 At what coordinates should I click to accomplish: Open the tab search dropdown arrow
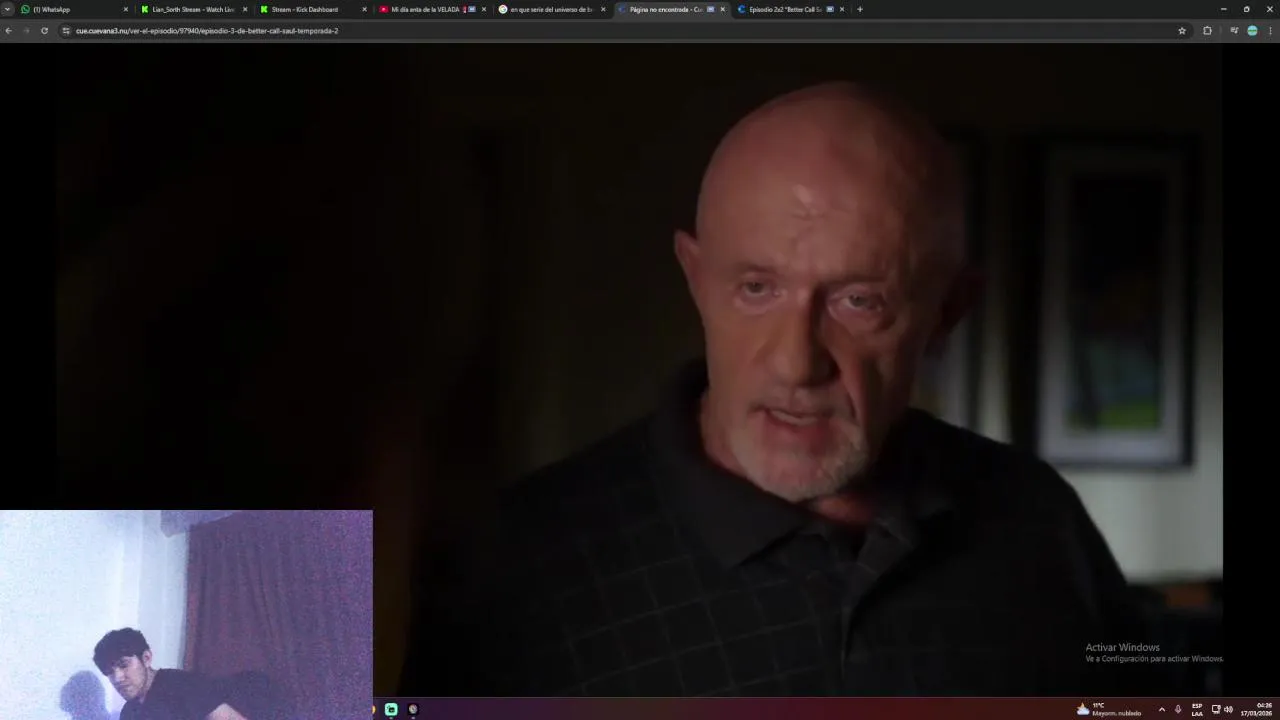(8, 9)
